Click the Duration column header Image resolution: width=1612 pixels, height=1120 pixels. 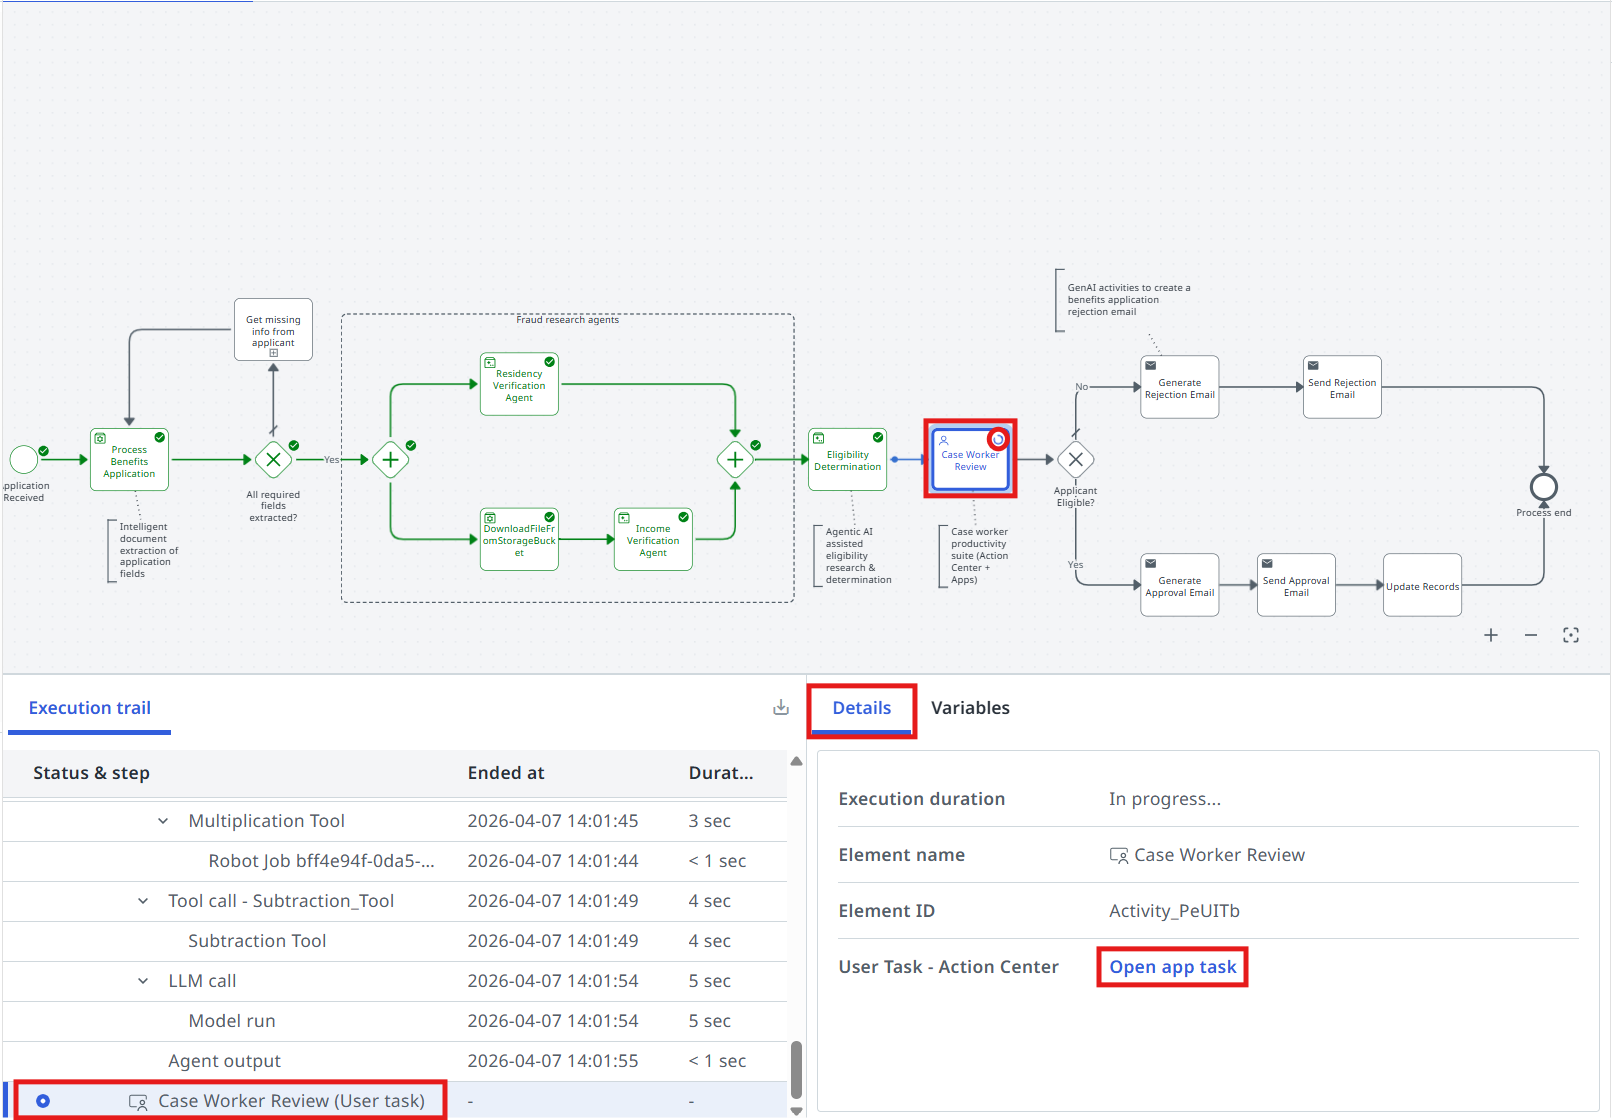(x=721, y=773)
